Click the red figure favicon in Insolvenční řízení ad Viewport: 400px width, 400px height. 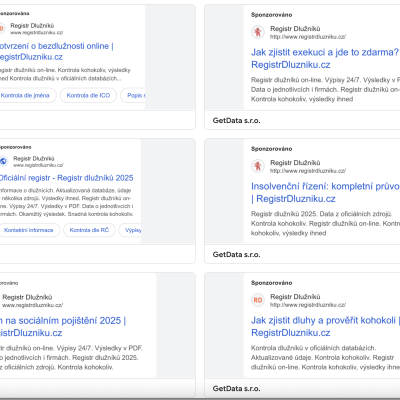click(257, 166)
